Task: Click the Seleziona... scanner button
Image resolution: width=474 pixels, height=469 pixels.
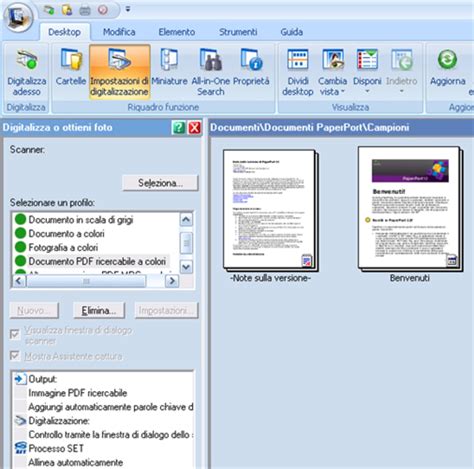Action: (x=160, y=183)
